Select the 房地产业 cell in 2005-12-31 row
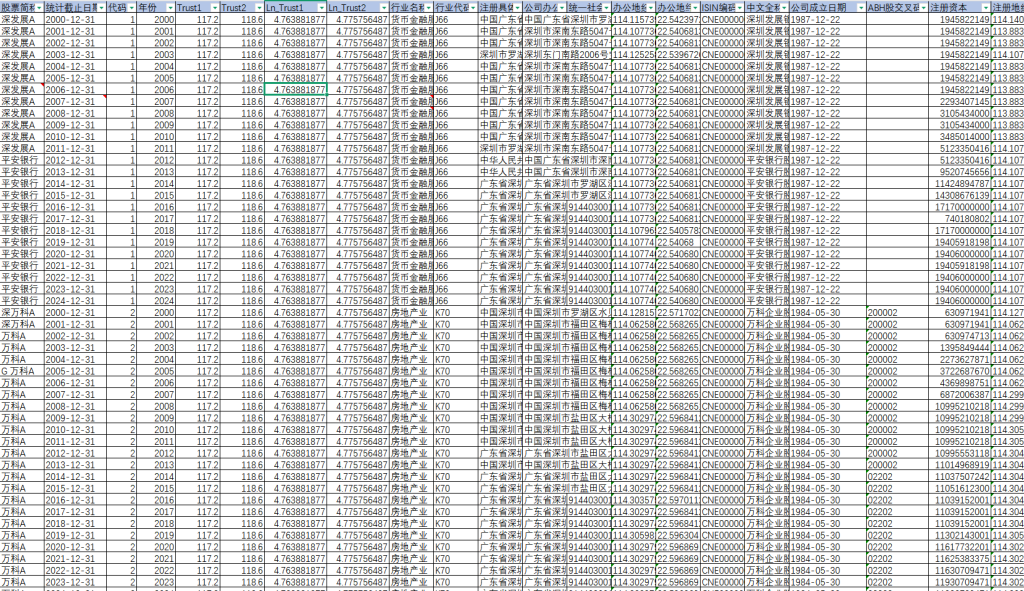Screen dimensions: 1024x591 coord(409,369)
